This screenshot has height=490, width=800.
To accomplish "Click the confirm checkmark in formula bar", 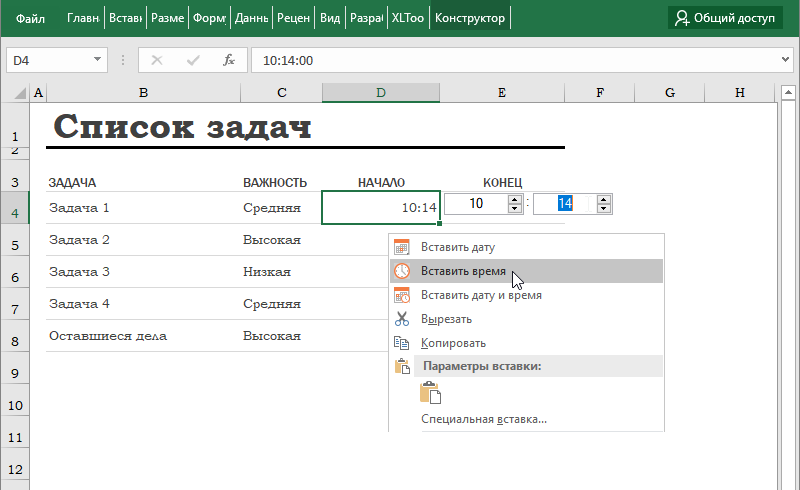I will coord(192,60).
